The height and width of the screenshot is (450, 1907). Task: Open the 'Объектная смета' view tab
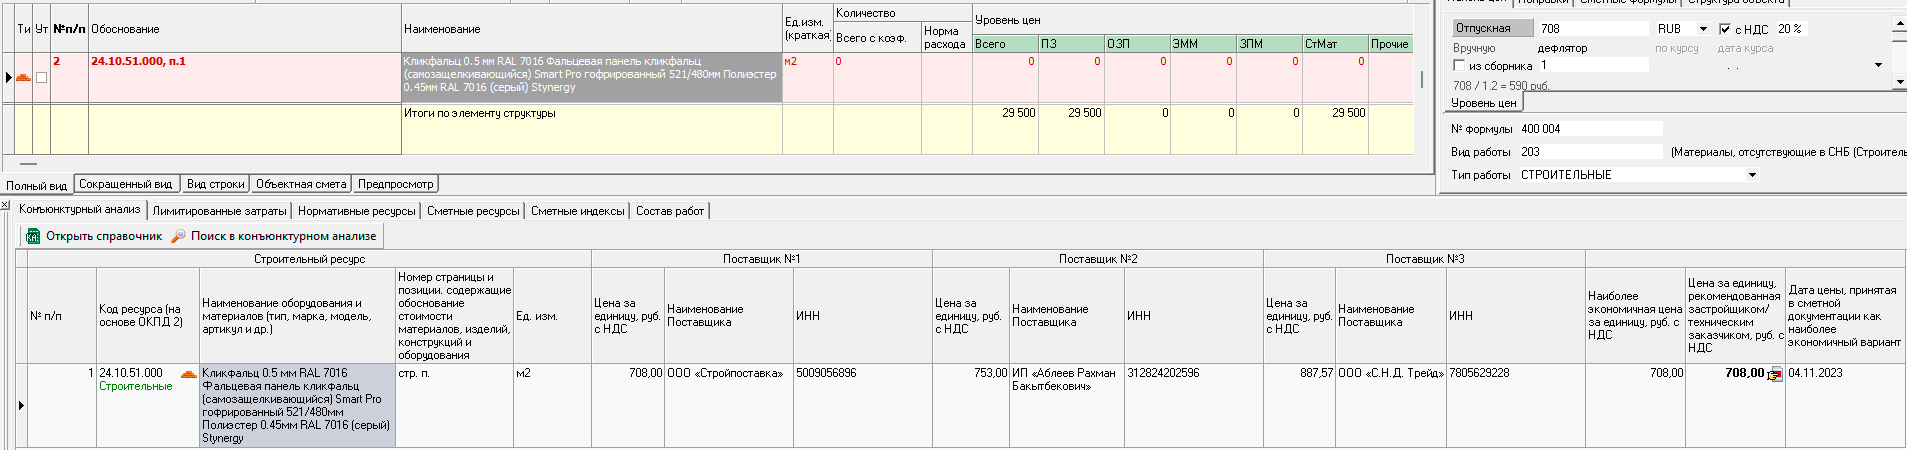[301, 184]
